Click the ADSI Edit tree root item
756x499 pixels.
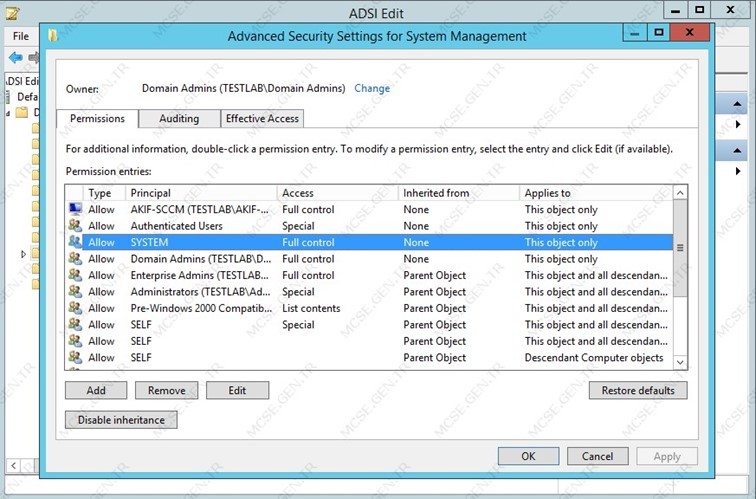pyautogui.click(x=22, y=81)
